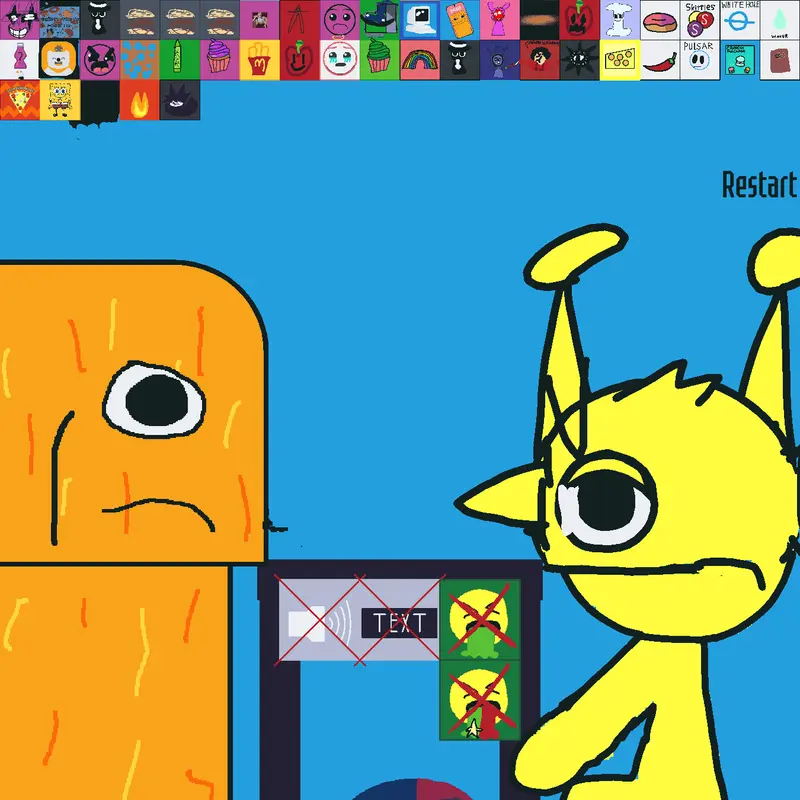Select the pink frosted donut character
Screen dimensions: 800x800
660,20
